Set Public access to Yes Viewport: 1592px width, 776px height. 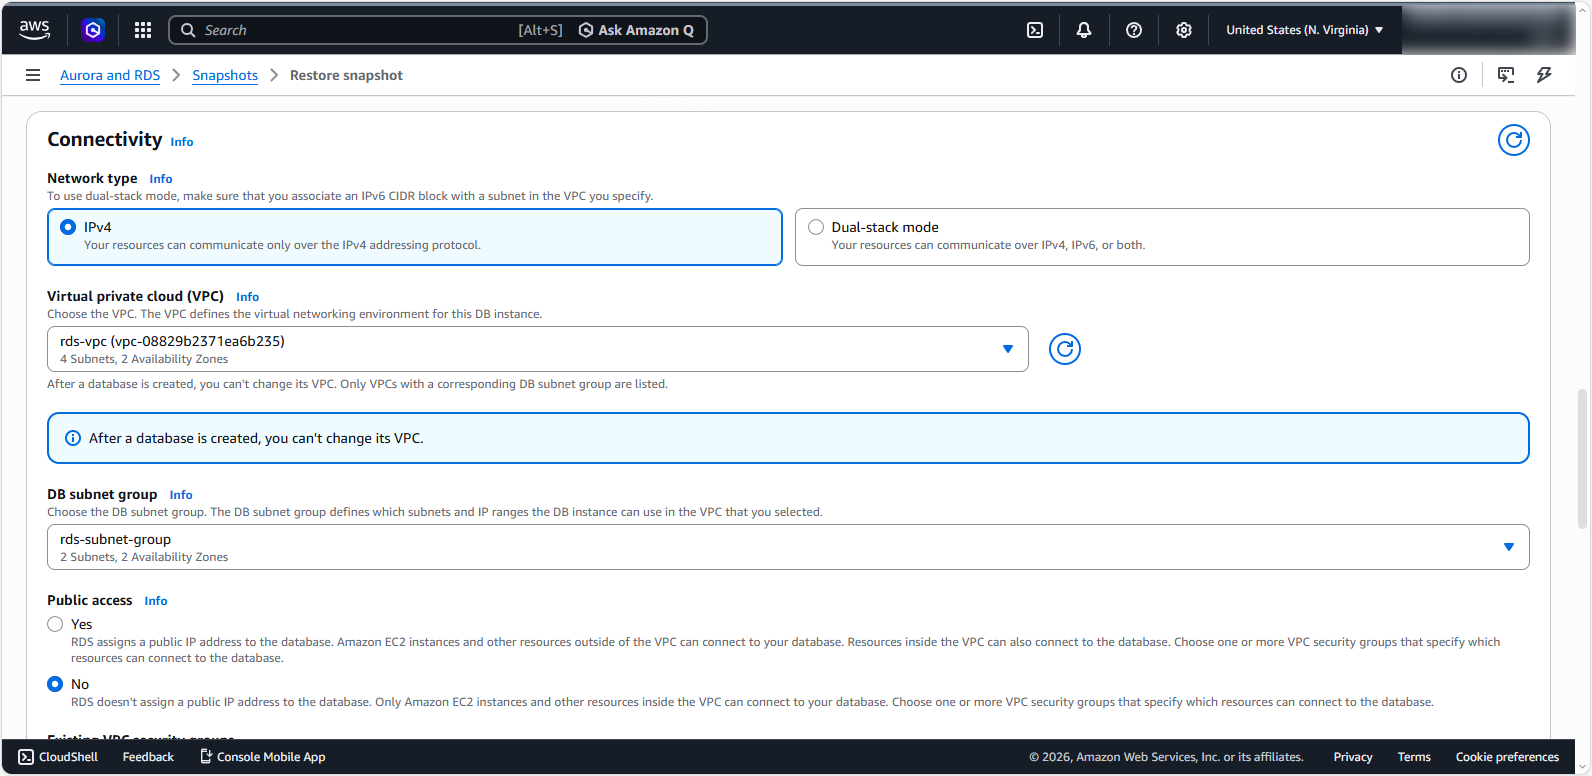point(55,624)
